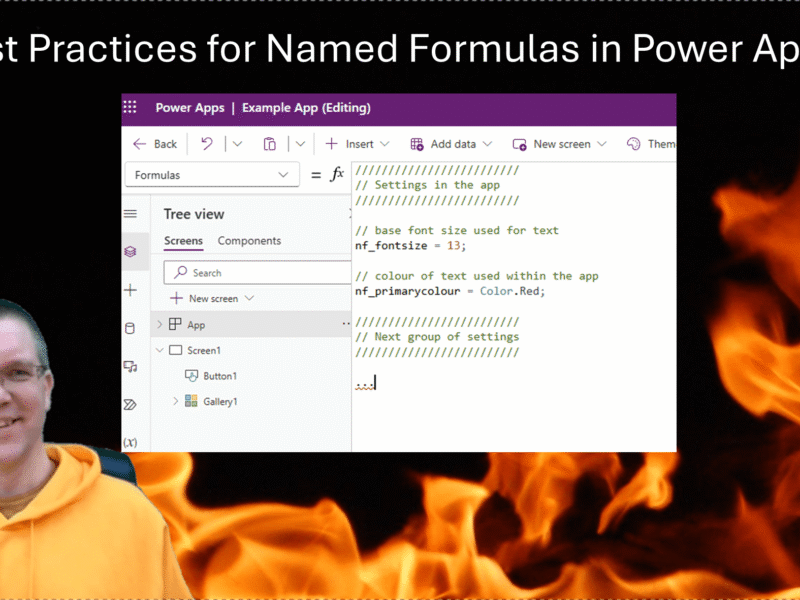800x600 pixels.
Task: Expand the paste options dropdown arrow
Action: (301, 144)
